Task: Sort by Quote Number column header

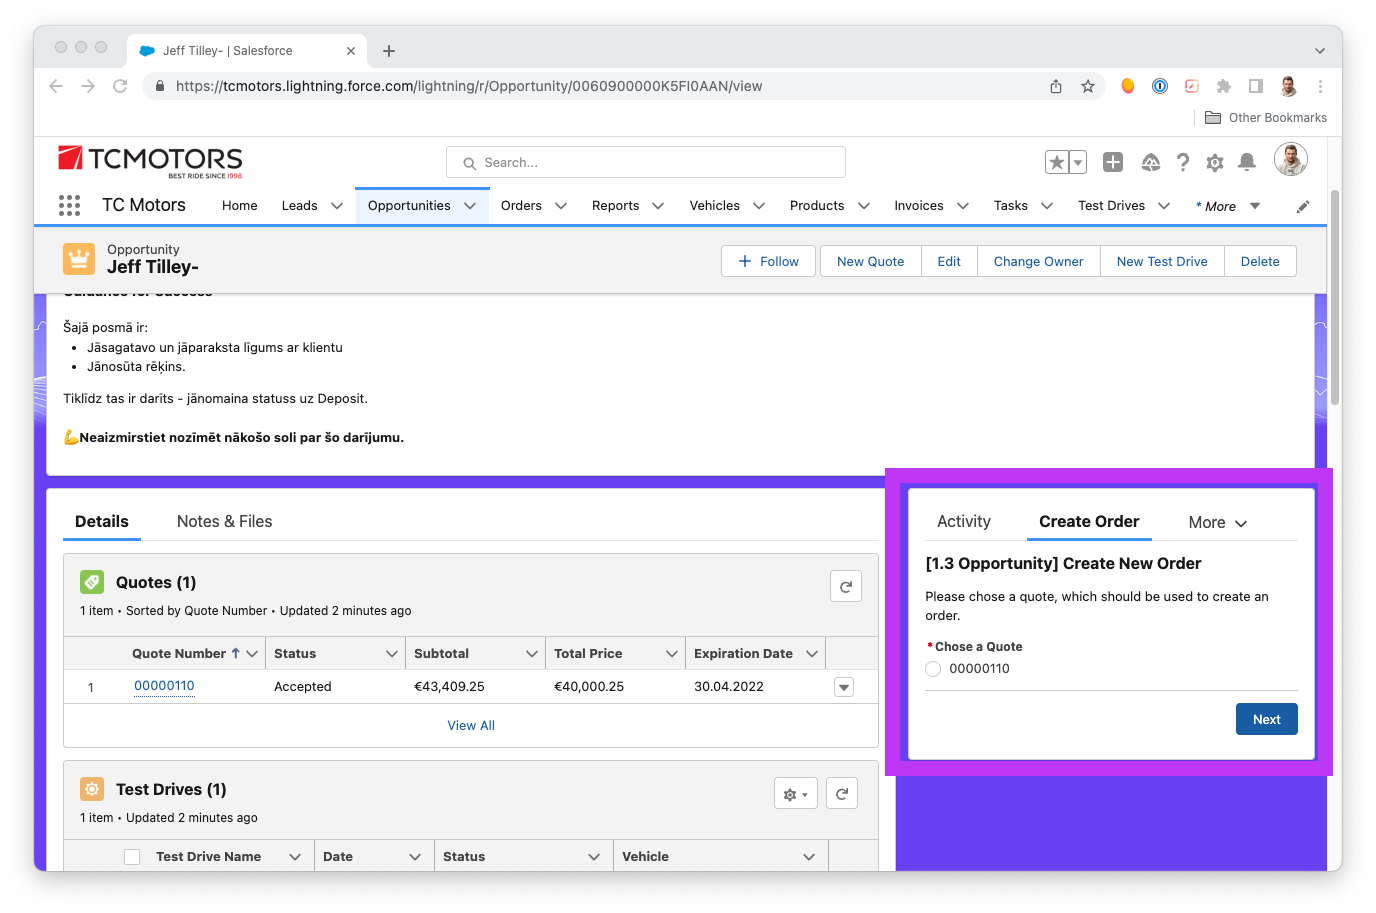Action: [179, 654]
